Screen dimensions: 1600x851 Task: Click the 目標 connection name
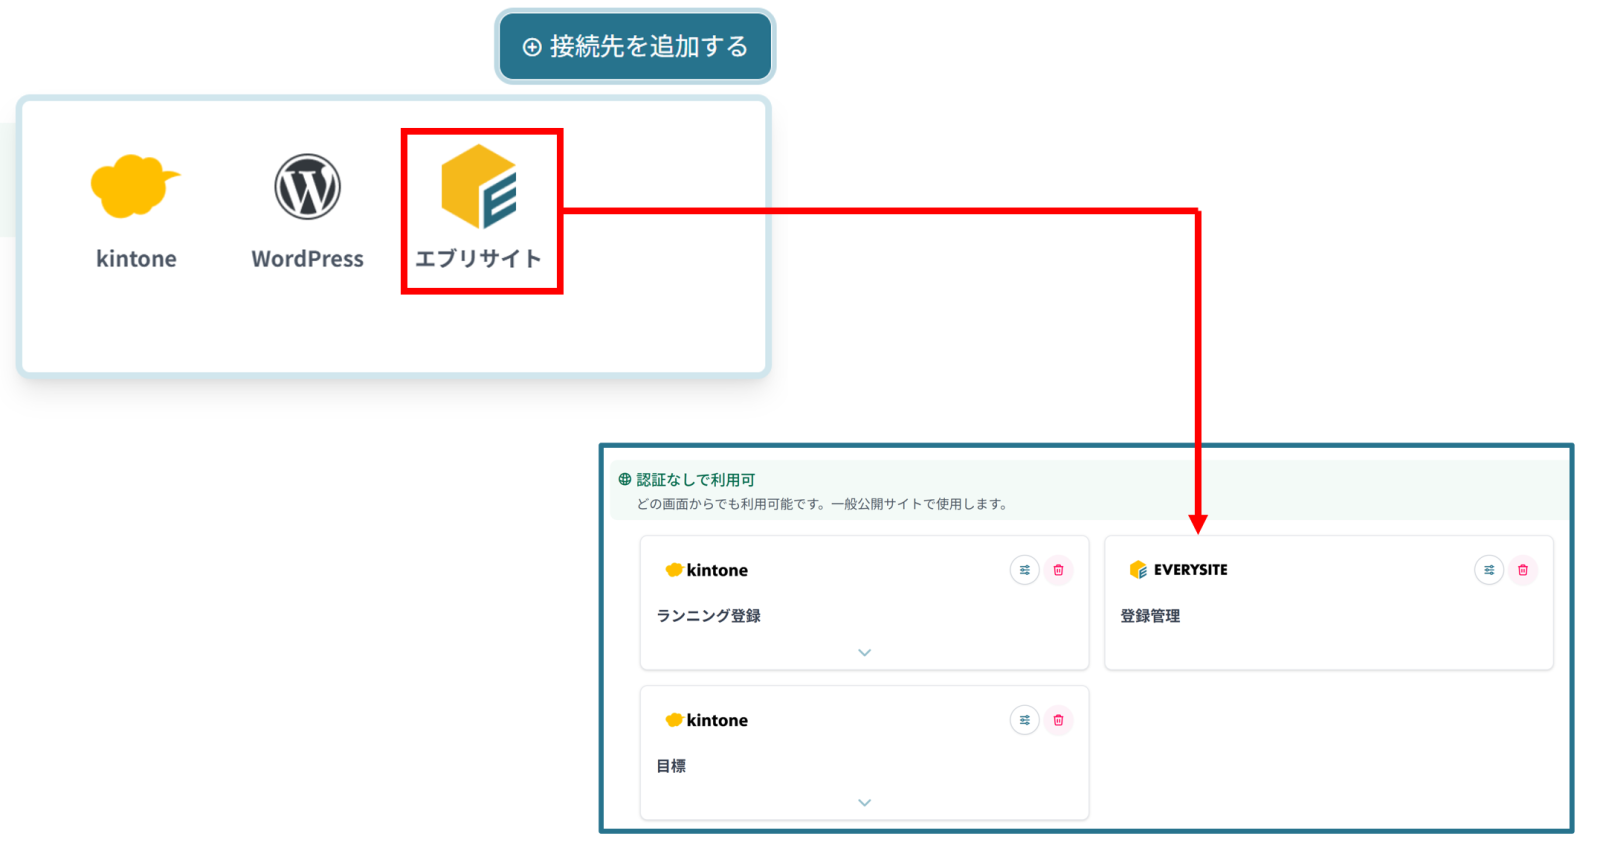(x=671, y=766)
